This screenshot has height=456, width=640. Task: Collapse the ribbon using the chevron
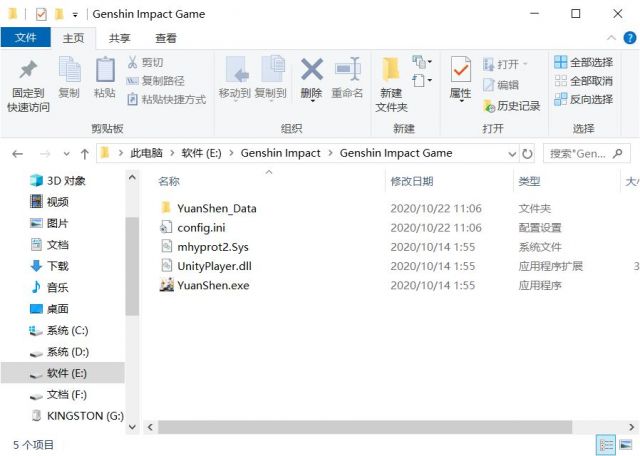[x=606, y=39]
